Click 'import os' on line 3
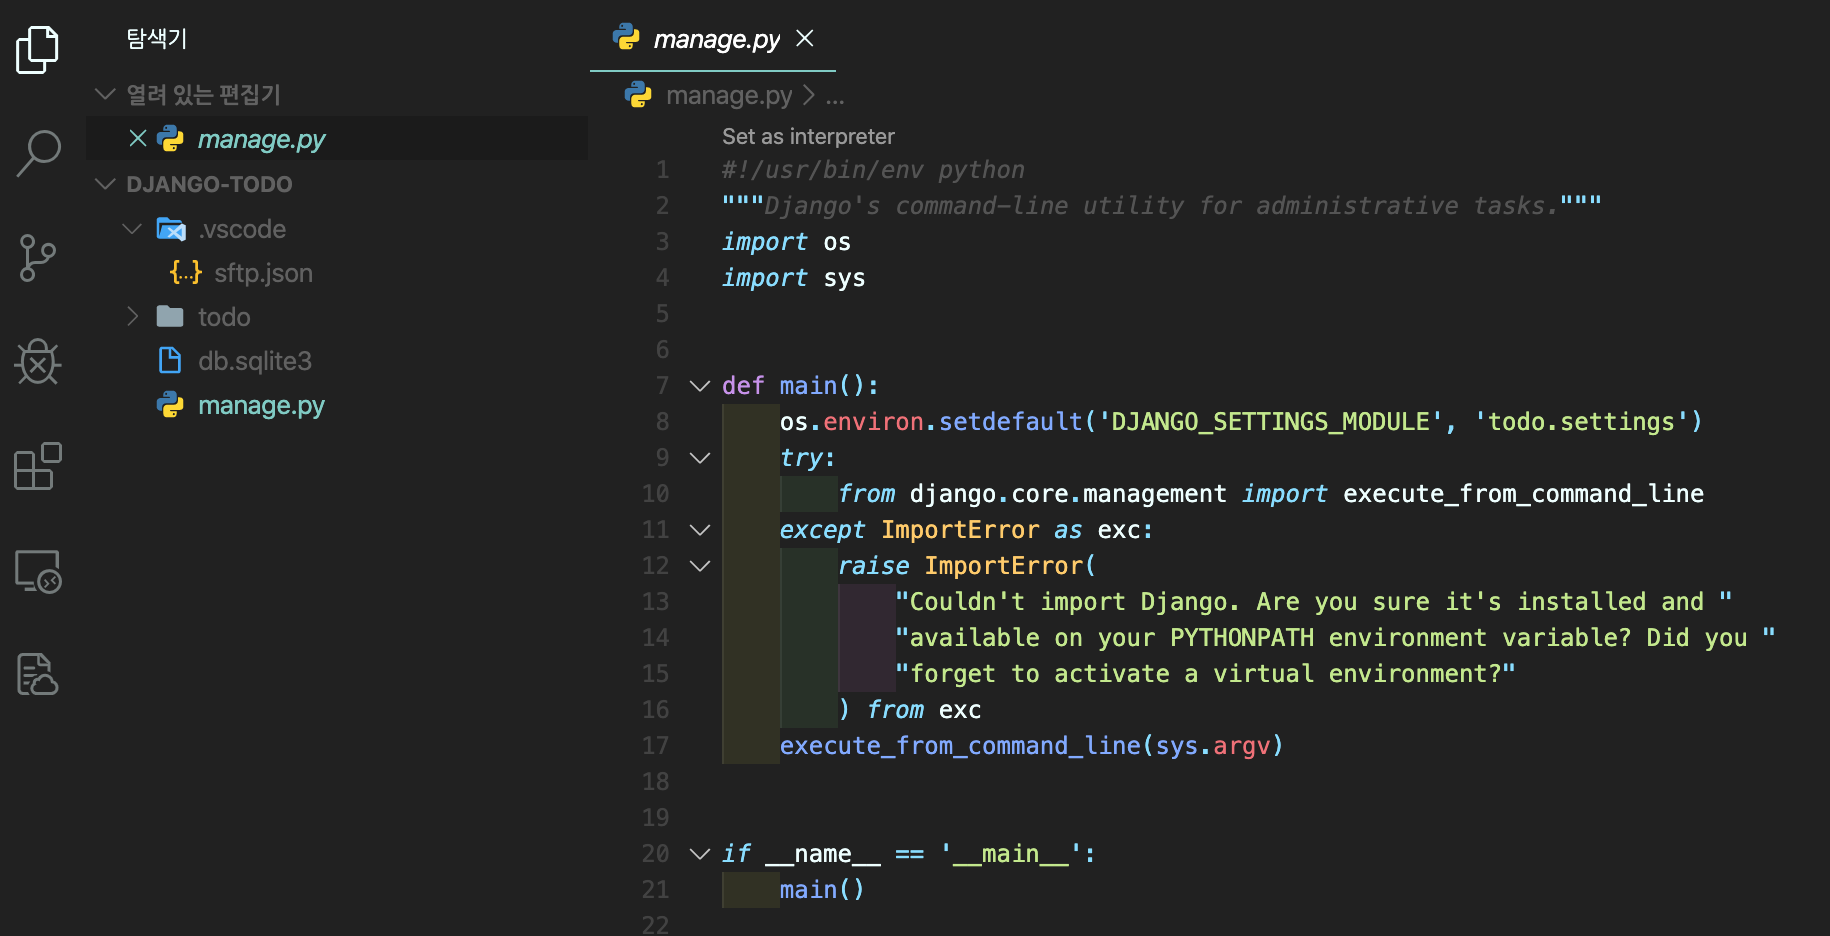The width and height of the screenshot is (1830, 936). click(786, 242)
